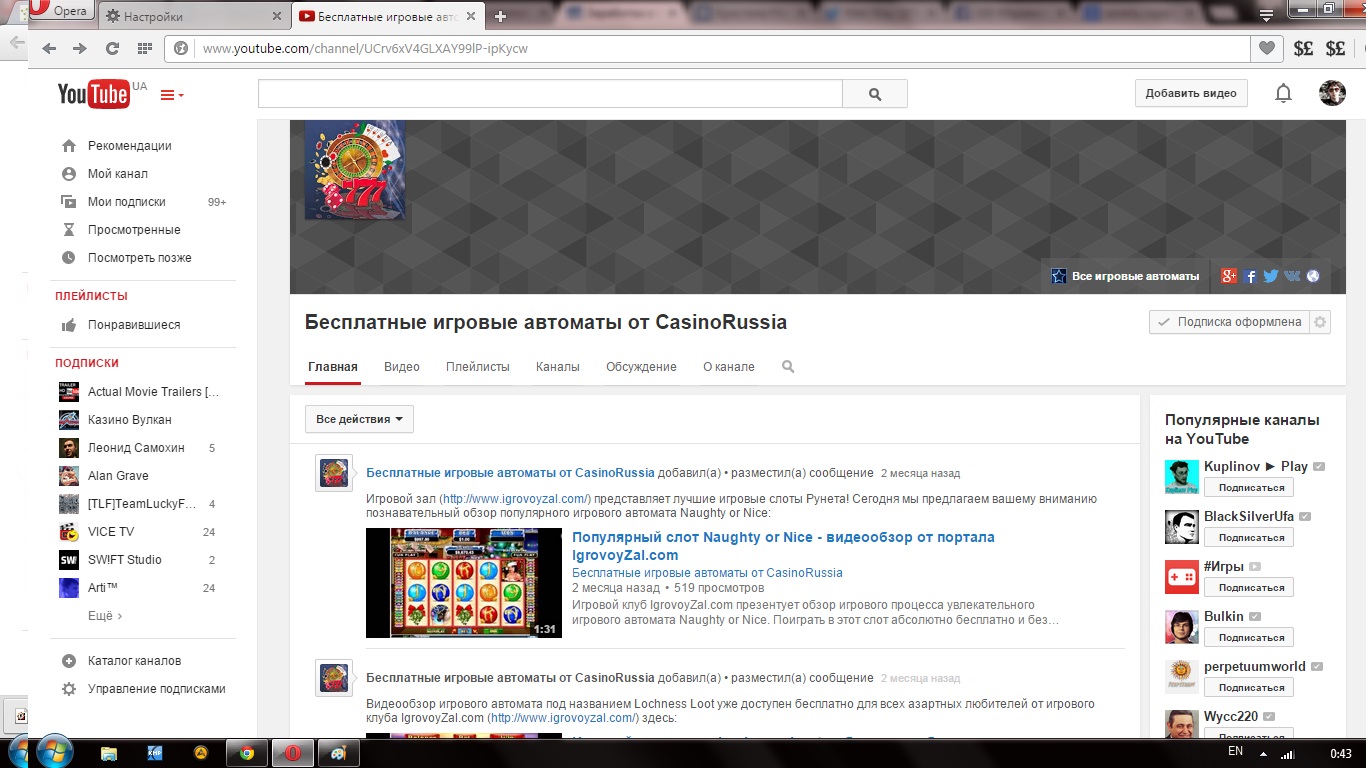Add page to bookmarks with heart icon

1266,48
